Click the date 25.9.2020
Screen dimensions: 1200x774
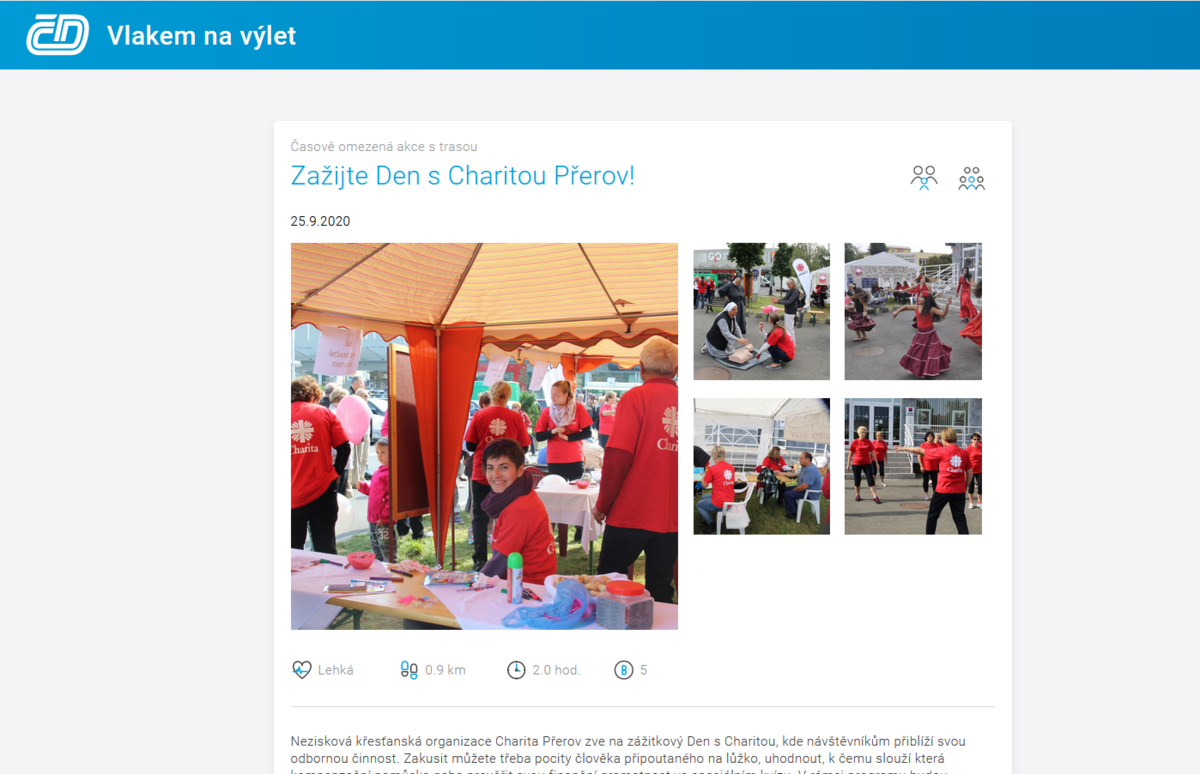click(321, 221)
